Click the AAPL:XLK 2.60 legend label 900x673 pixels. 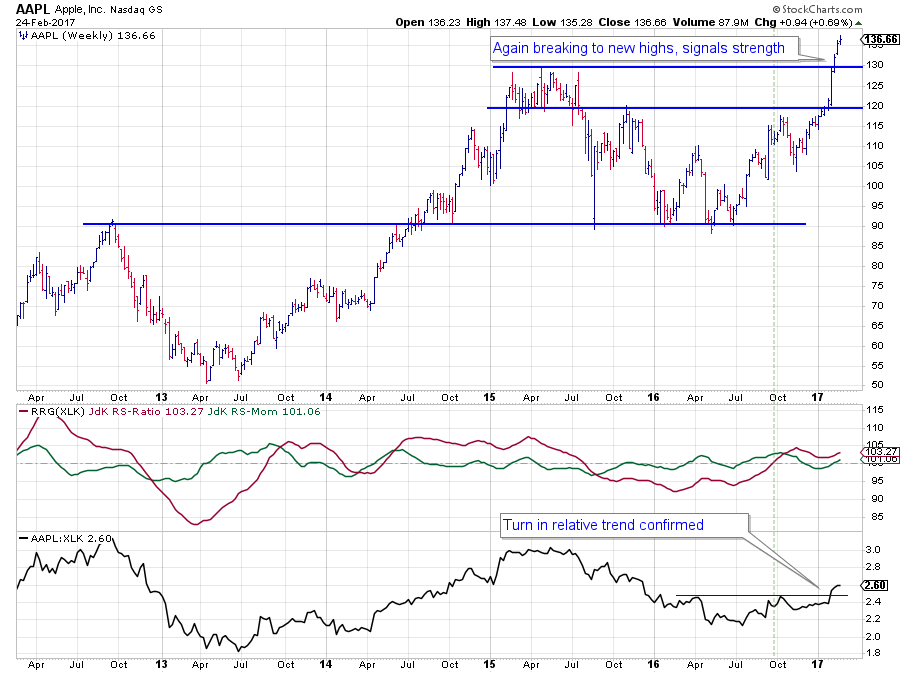coord(71,538)
